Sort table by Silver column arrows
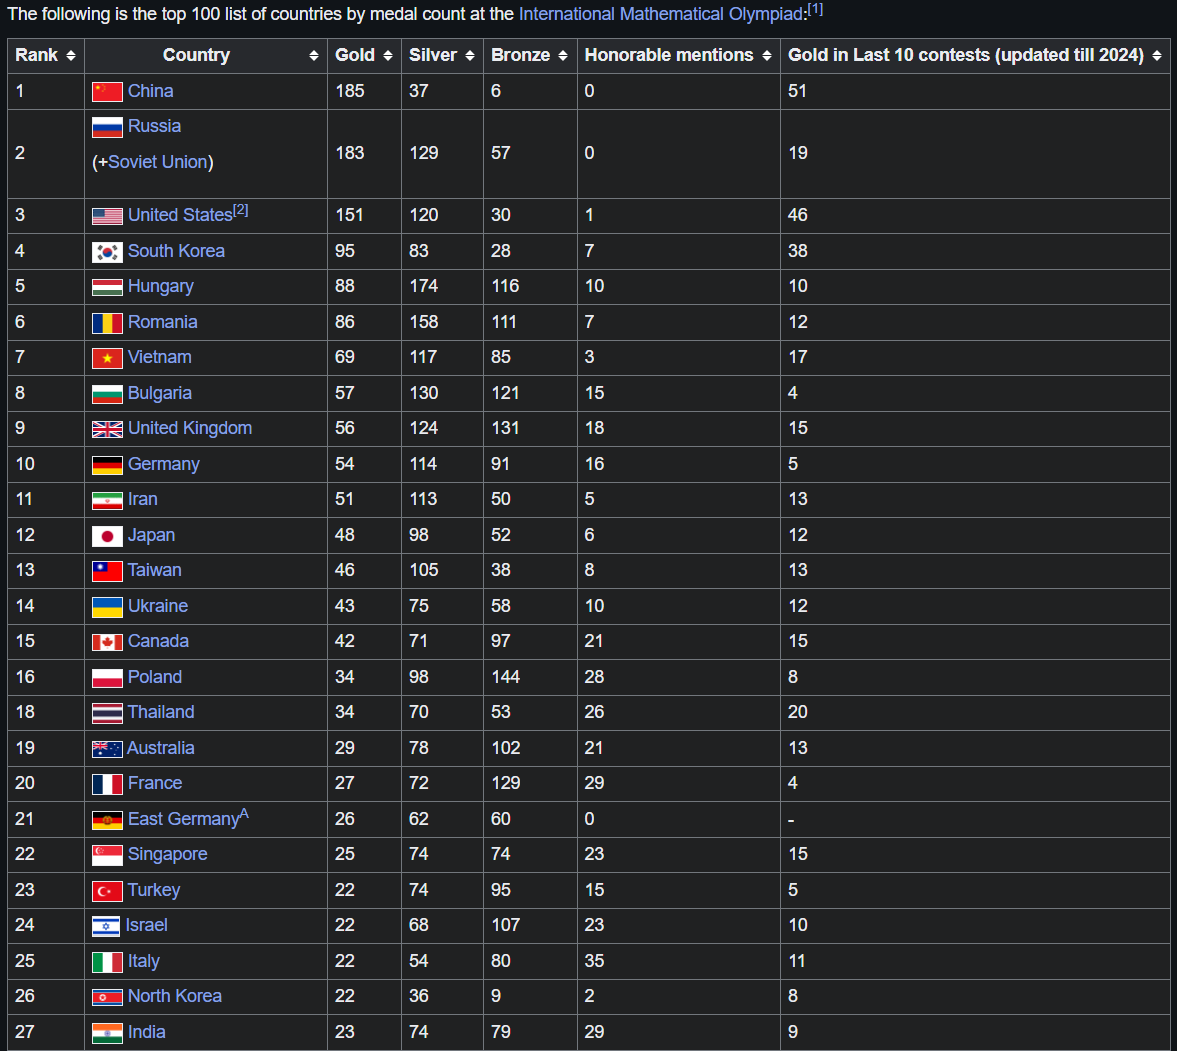 coord(470,56)
